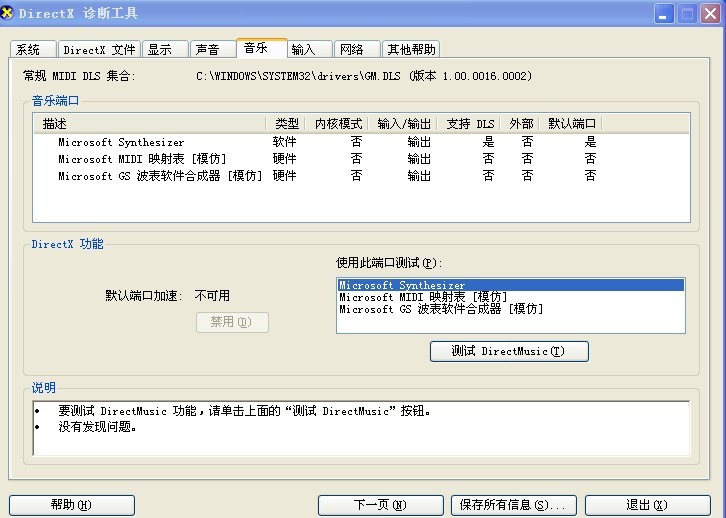
Task: Click the 禁用(D) button
Action: [232, 322]
